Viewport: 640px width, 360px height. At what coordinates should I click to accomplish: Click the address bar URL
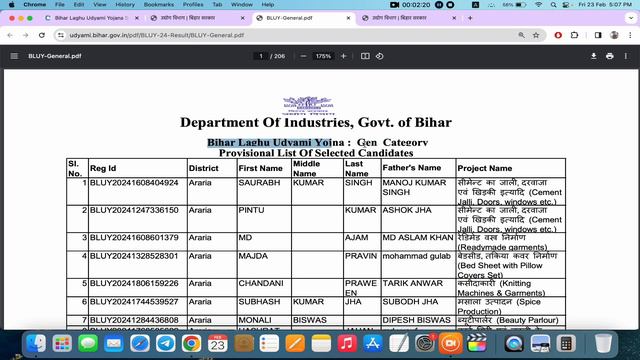157,36
